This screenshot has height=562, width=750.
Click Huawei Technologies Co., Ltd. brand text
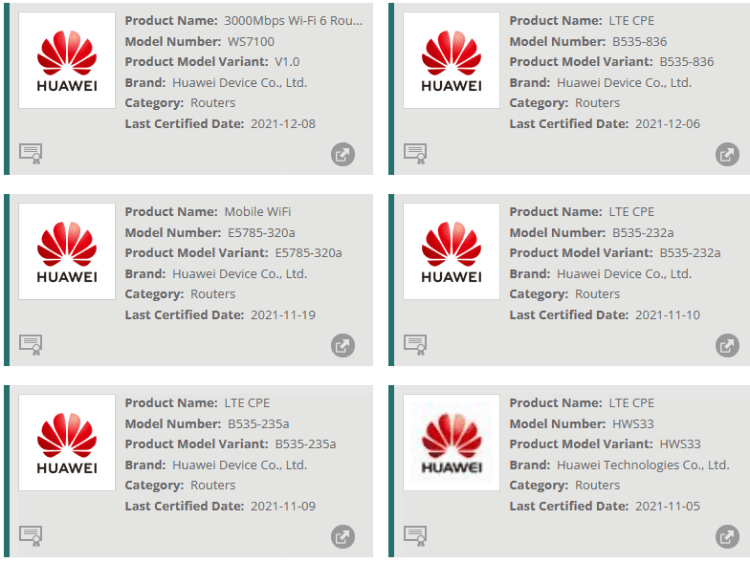click(x=643, y=465)
